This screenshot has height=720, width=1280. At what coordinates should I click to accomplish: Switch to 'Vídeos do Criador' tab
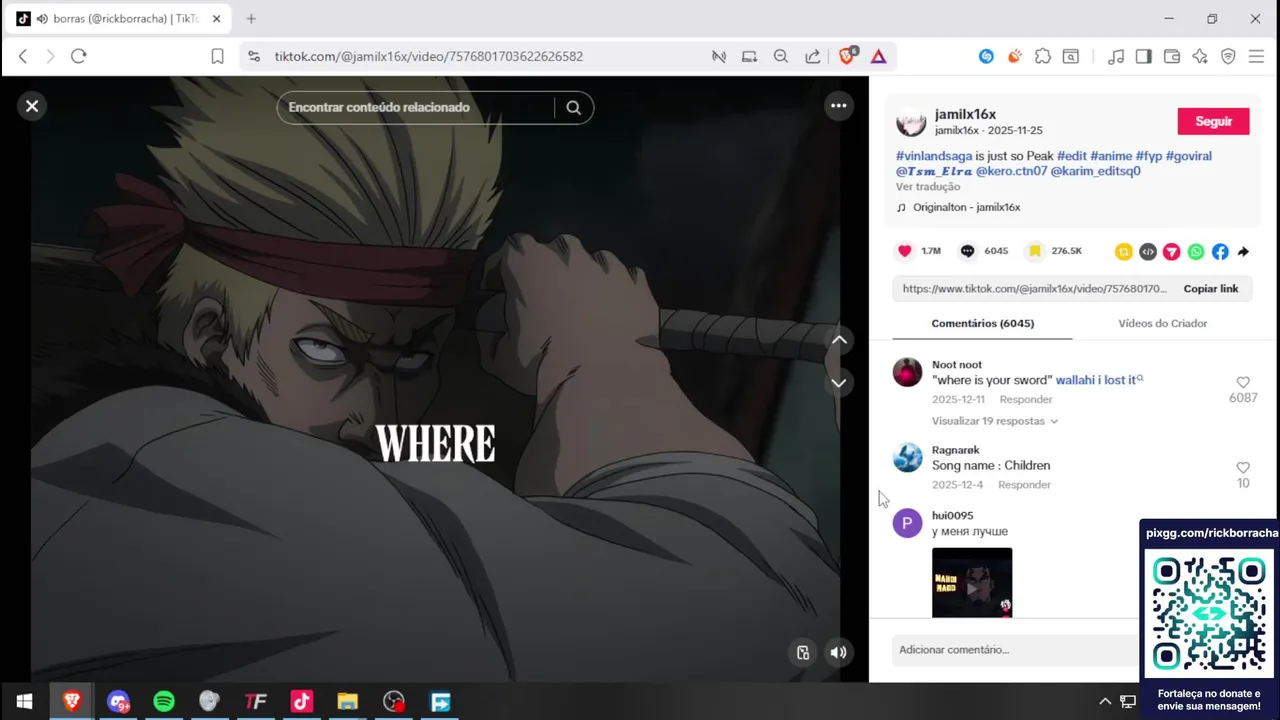click(1162, 324)
